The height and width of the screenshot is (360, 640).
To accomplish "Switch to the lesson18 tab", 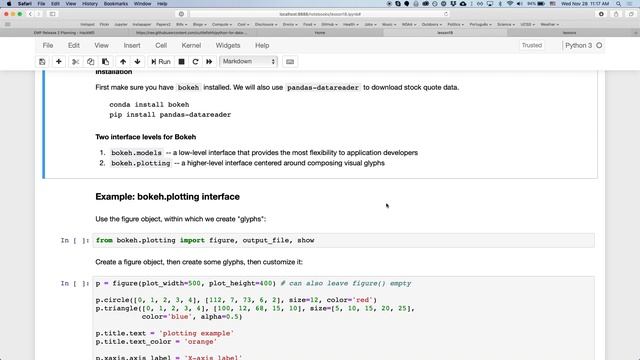I will coord(445,33).
